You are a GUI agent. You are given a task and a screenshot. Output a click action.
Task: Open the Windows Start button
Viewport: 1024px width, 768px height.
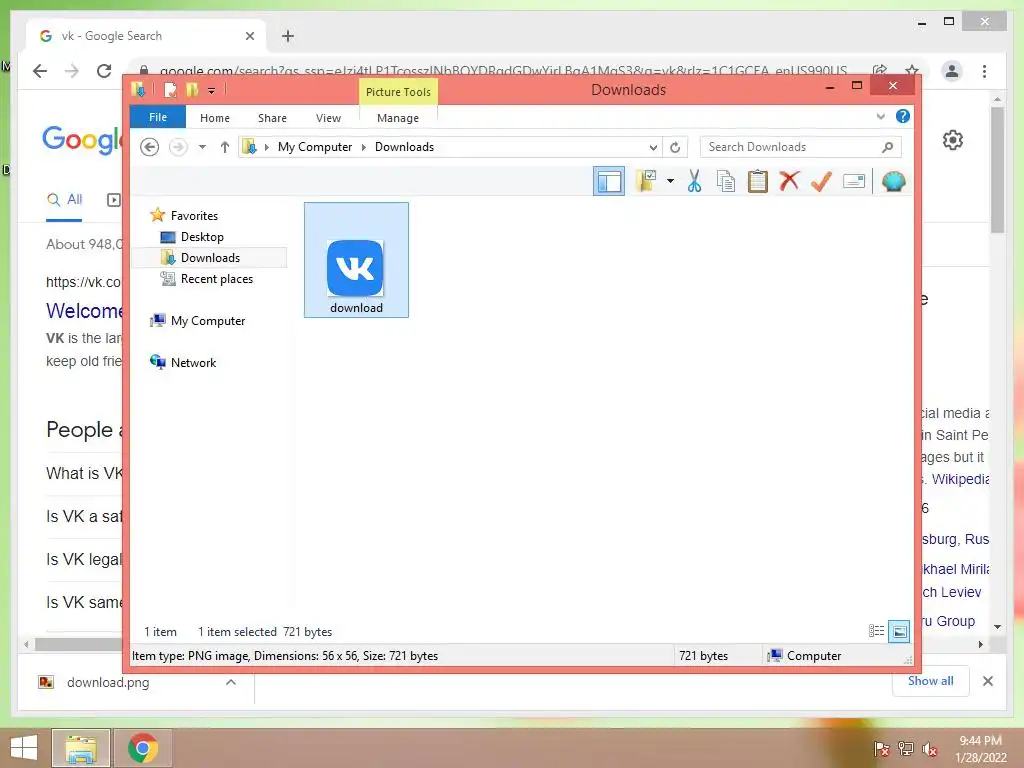[x=24, y=748]
